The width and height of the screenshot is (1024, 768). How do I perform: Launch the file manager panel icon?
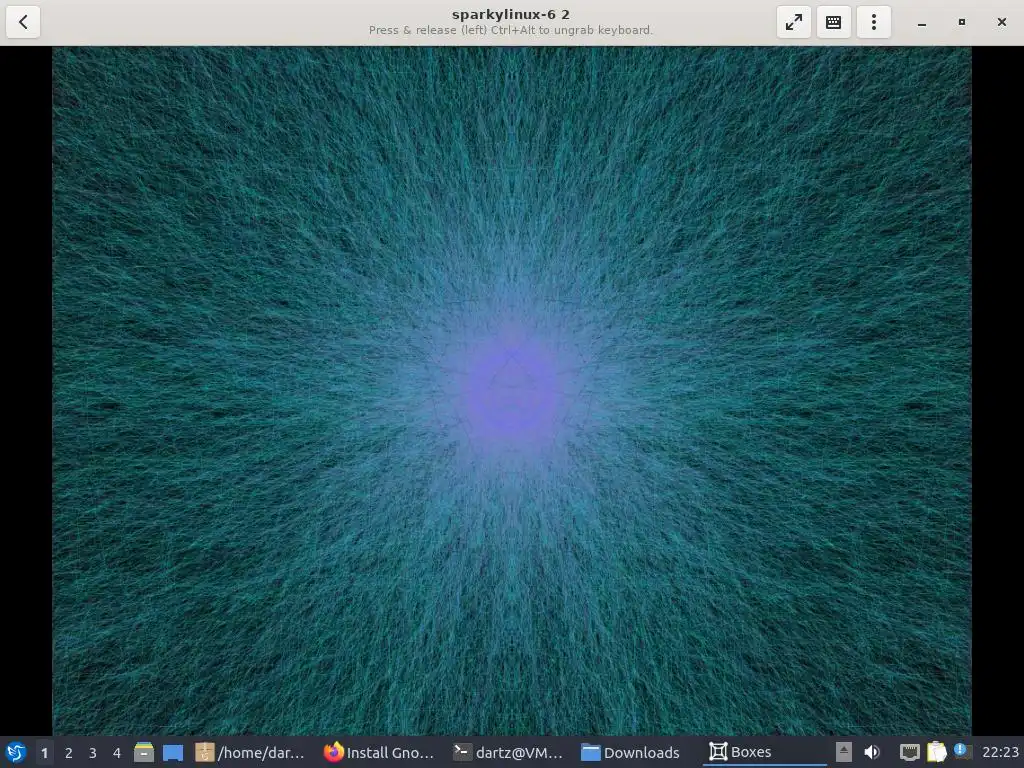(x=144, y=752)
